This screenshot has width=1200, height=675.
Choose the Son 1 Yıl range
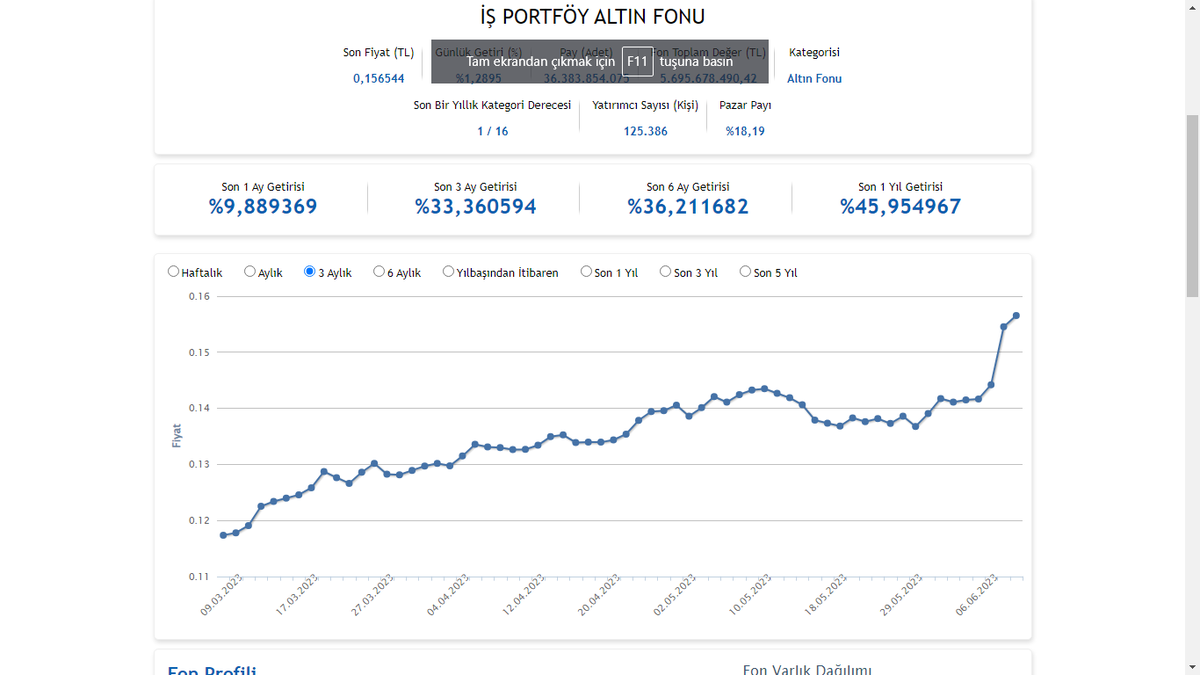586,271
